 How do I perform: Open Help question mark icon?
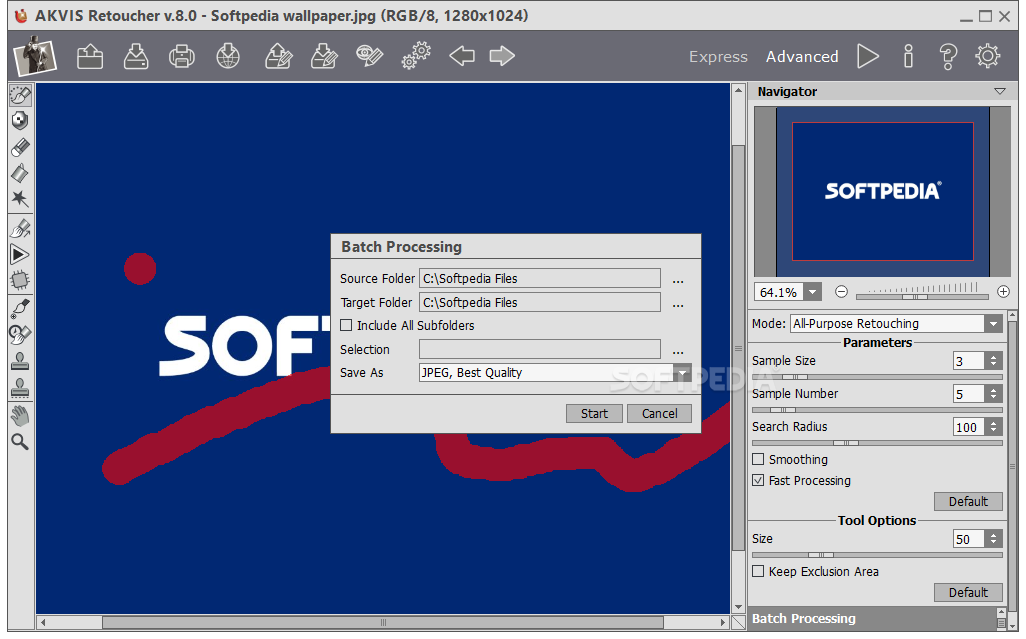pyautogui.click(x=948, y=56)
